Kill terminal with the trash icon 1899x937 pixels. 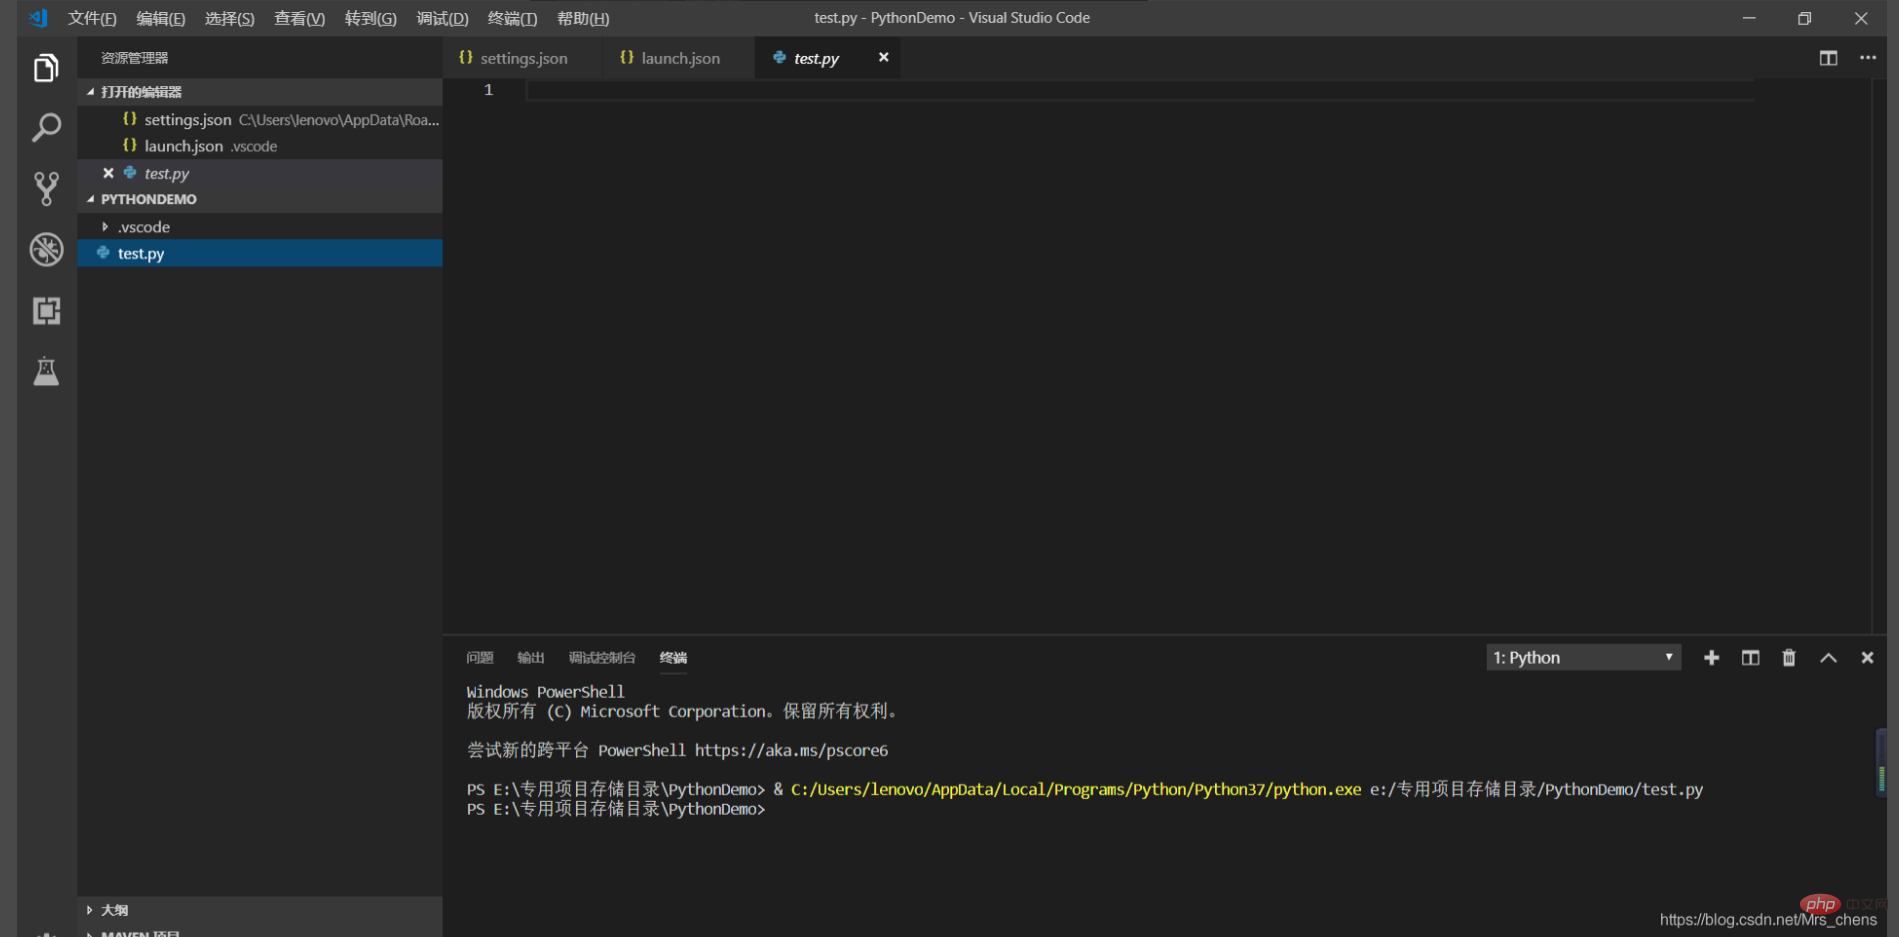coord(1789,658)
